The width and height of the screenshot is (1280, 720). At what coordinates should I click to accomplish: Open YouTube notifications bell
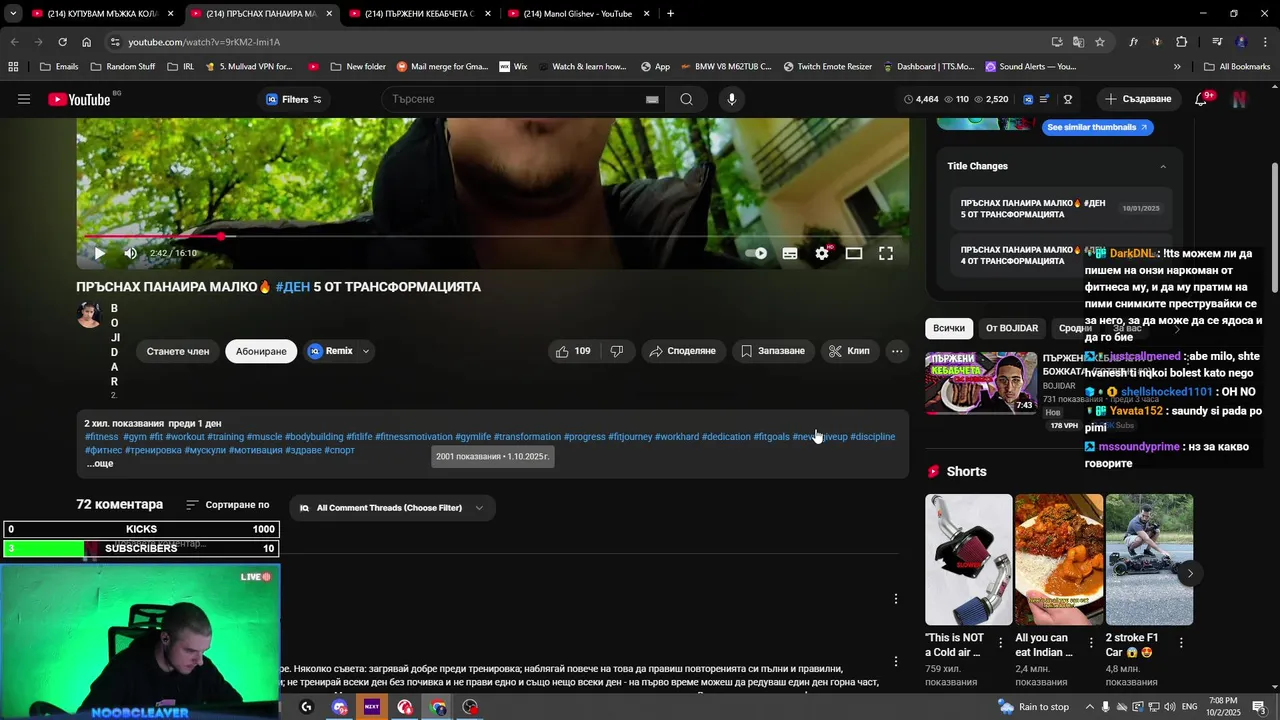pos(1202,99)
